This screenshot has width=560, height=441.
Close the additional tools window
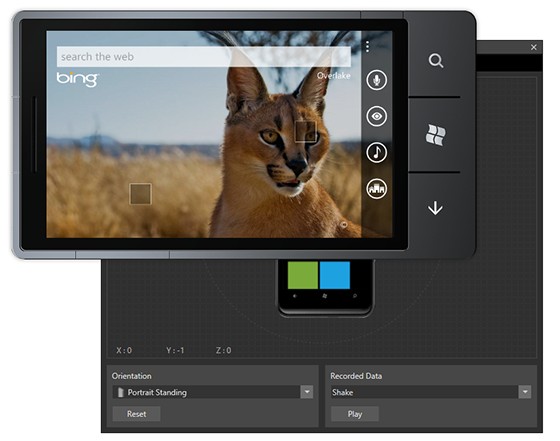pyautogui.click(x=534, y=47)
